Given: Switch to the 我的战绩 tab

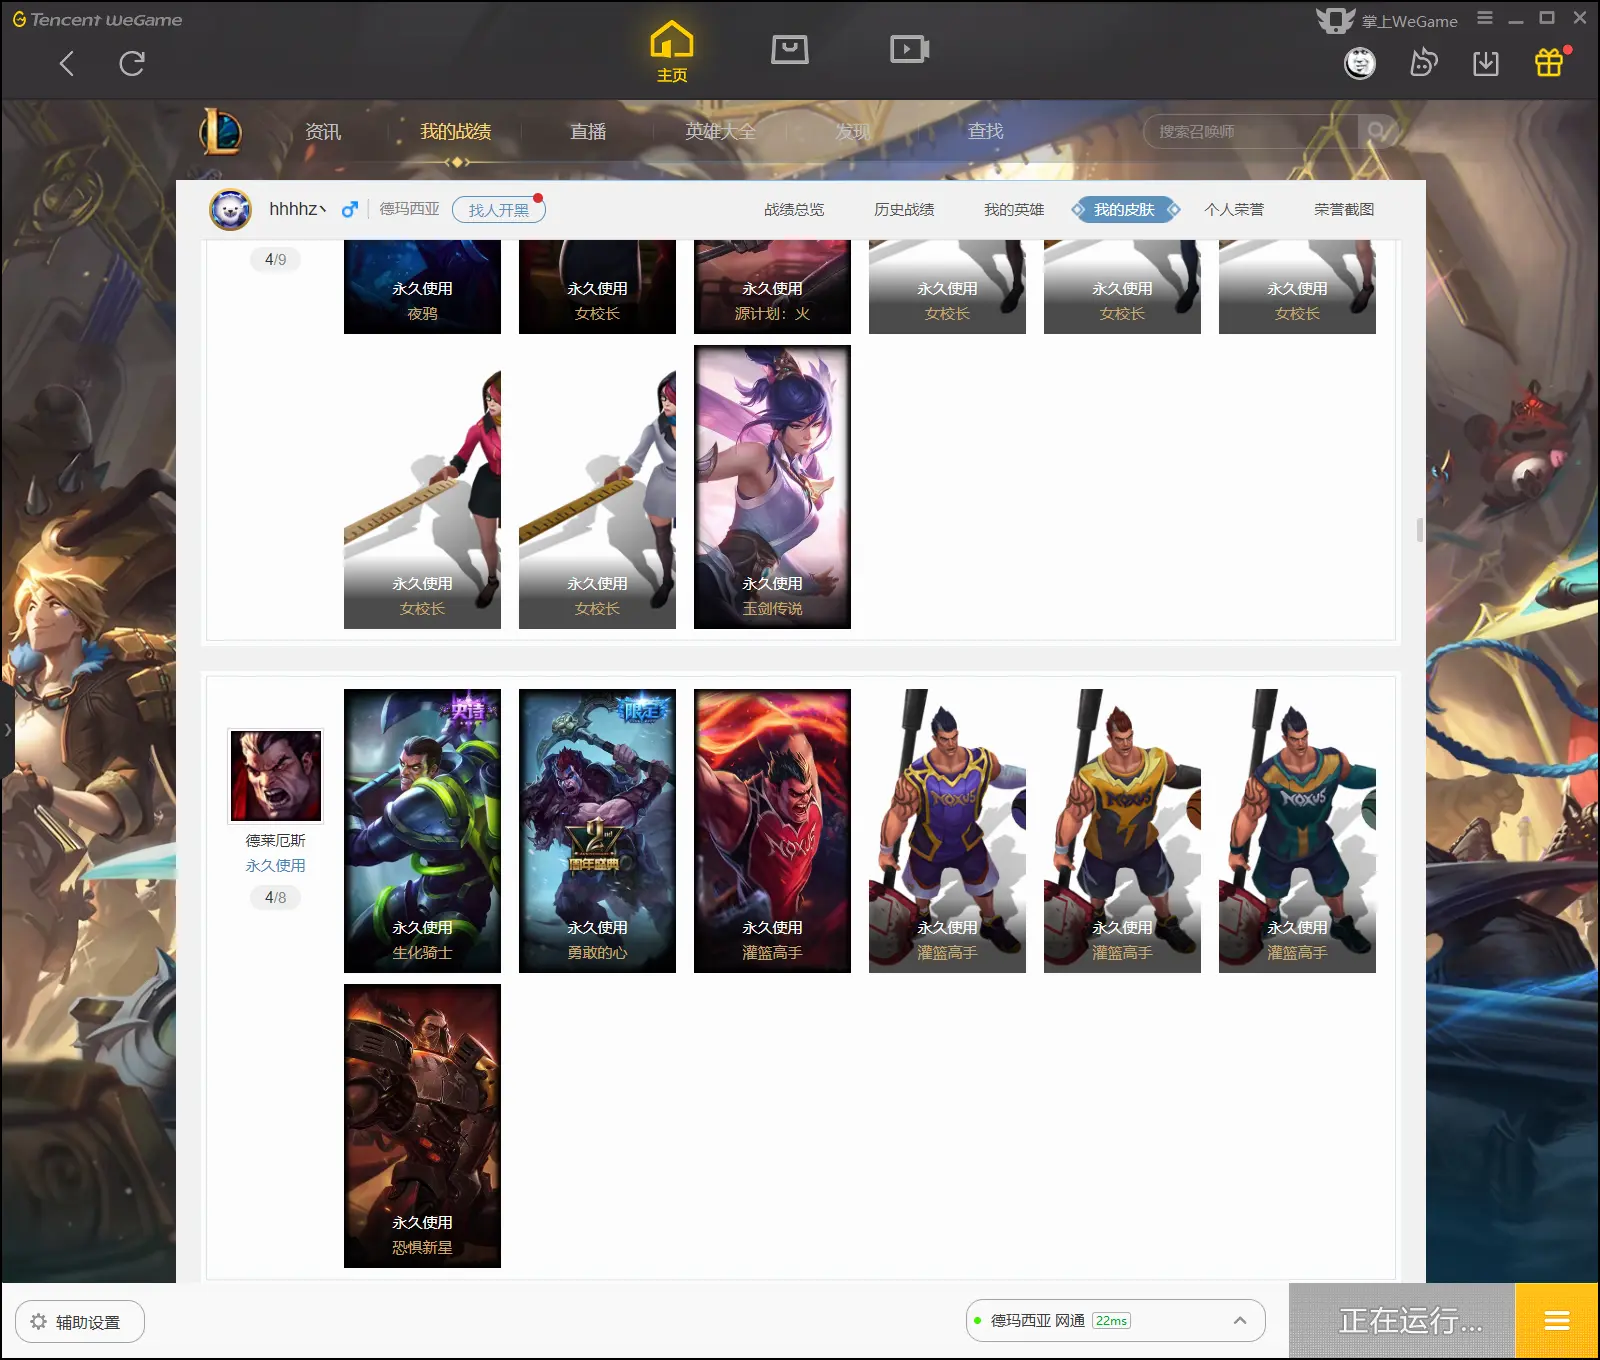Looking at the screenshot, I should tap(455, 131).
